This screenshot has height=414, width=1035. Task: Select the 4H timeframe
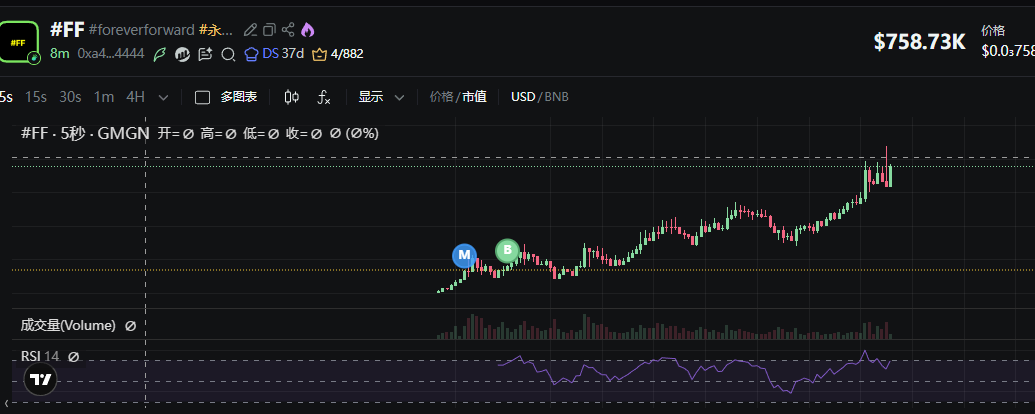[135, 97]
